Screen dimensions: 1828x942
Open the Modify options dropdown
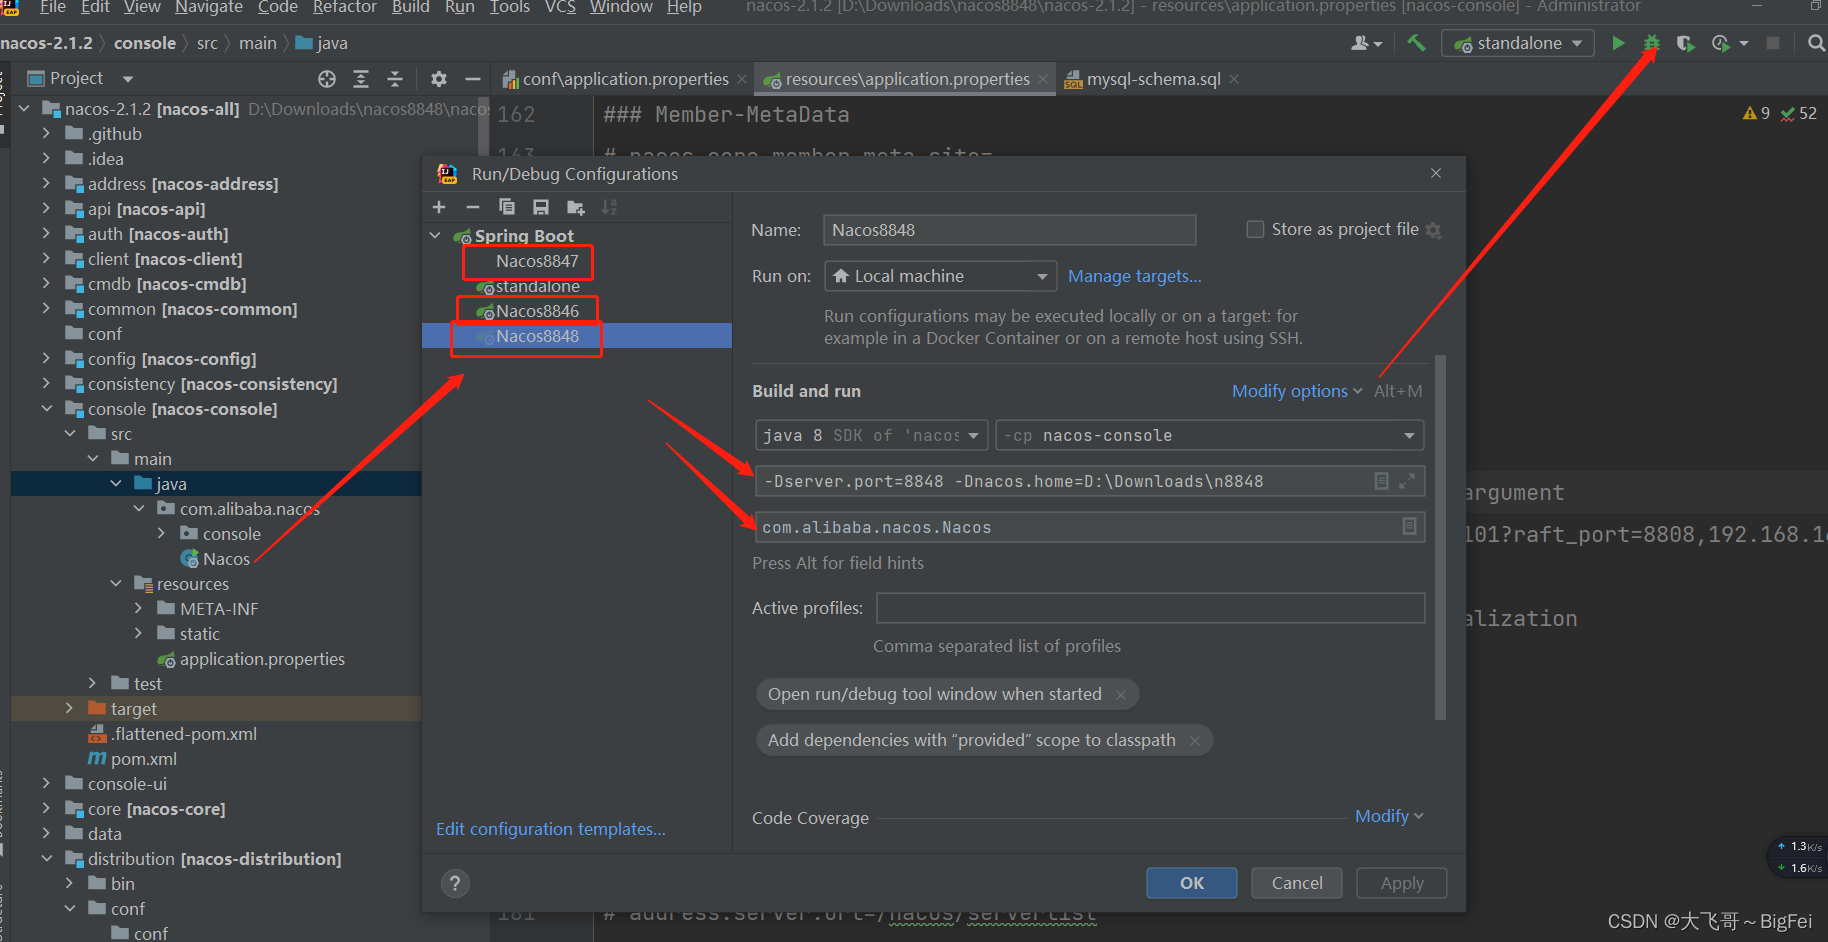click(1296, 391)
